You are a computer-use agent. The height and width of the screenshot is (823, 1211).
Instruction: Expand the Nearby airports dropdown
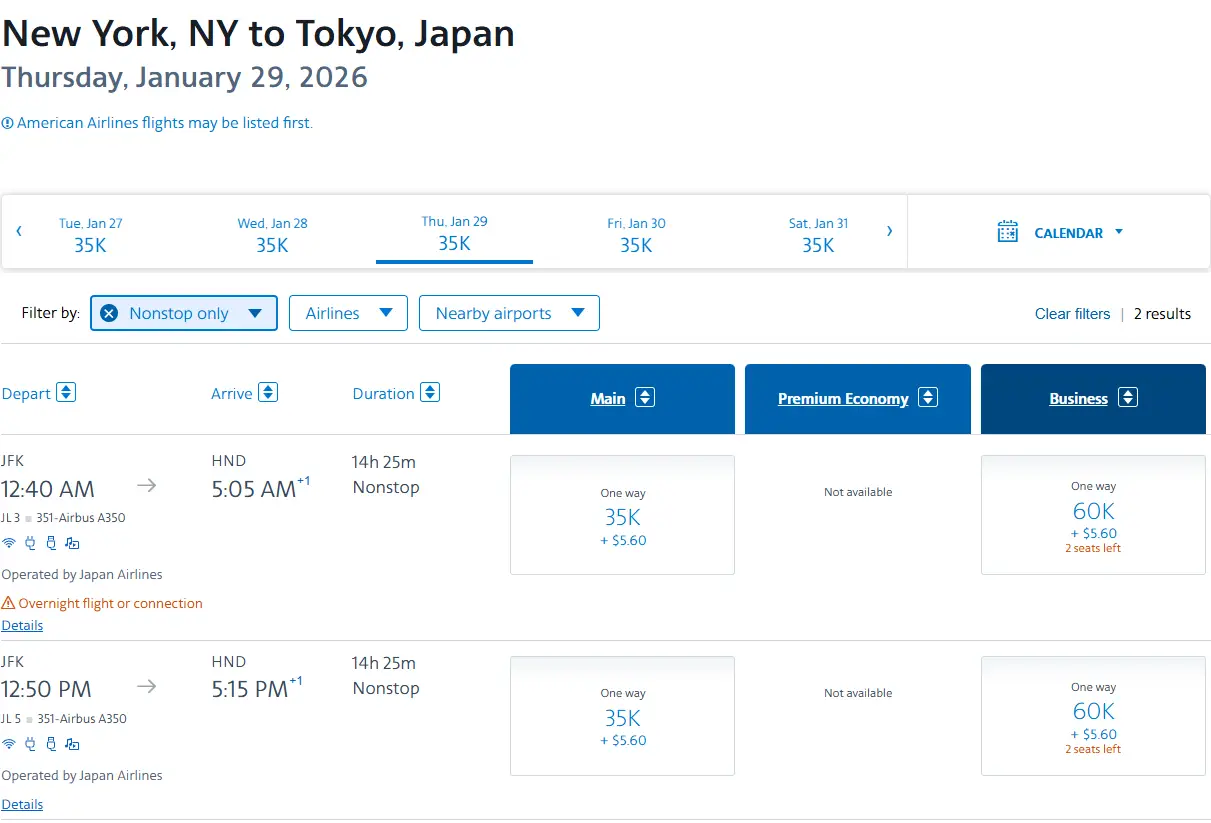(509, 313)
